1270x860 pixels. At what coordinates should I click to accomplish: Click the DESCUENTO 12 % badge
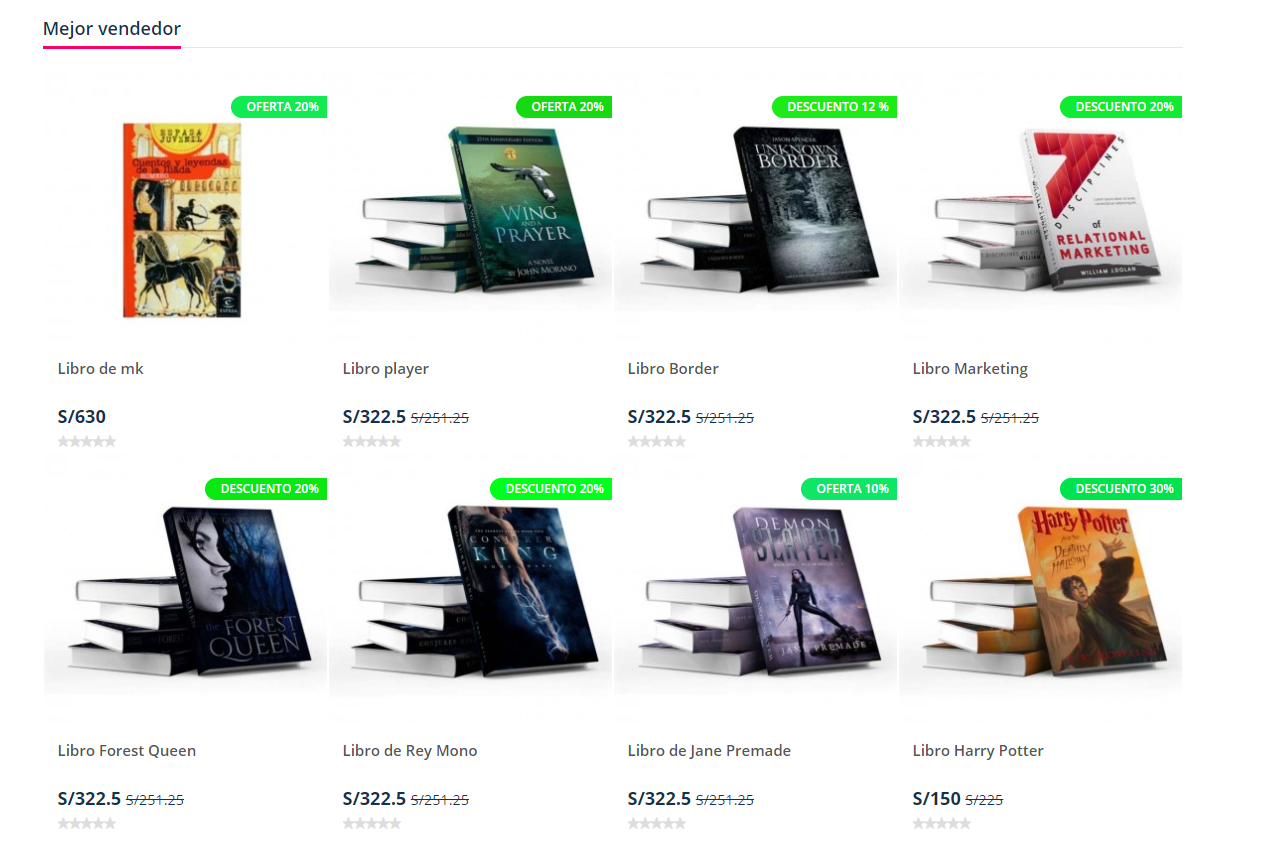pyautogui.click(x=835, y=107)
